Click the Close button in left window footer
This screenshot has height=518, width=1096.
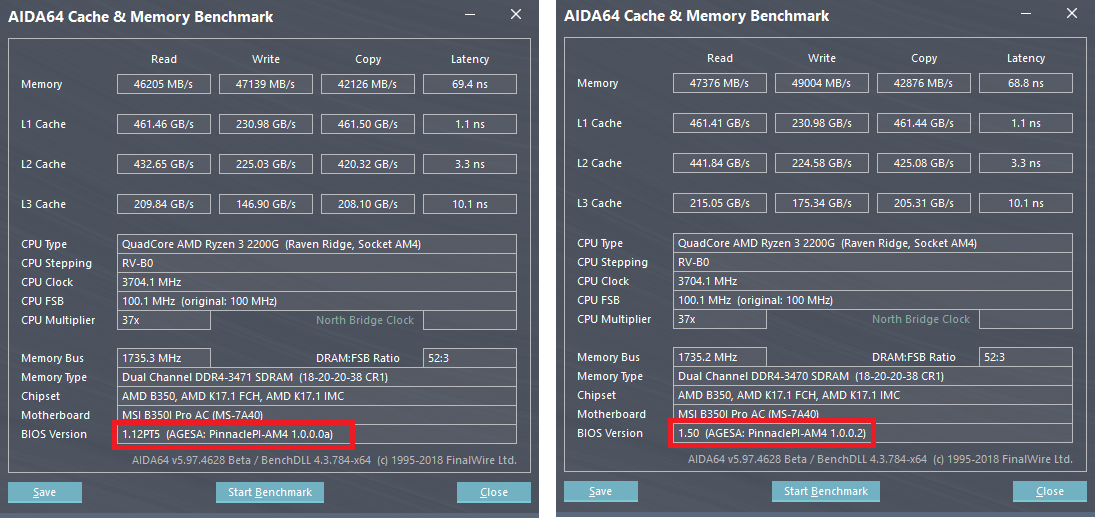coord(494,492)
